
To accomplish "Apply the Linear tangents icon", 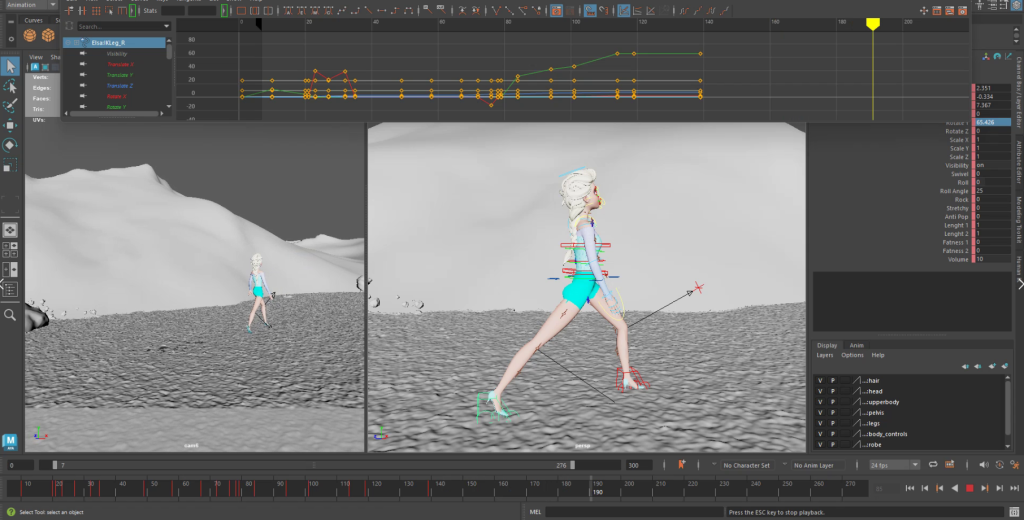I will click(368, 11).
